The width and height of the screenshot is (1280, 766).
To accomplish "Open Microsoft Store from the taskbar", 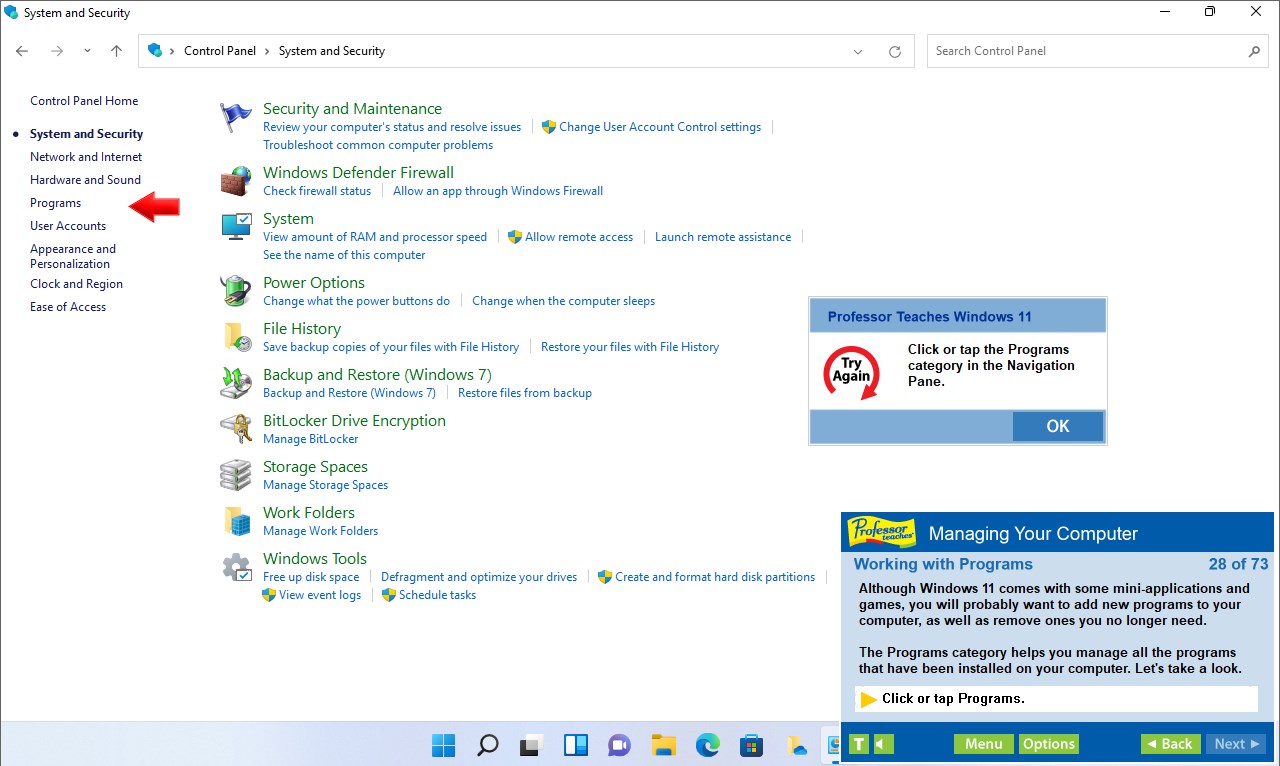I will pyautogui.click(x=751, y=745).
